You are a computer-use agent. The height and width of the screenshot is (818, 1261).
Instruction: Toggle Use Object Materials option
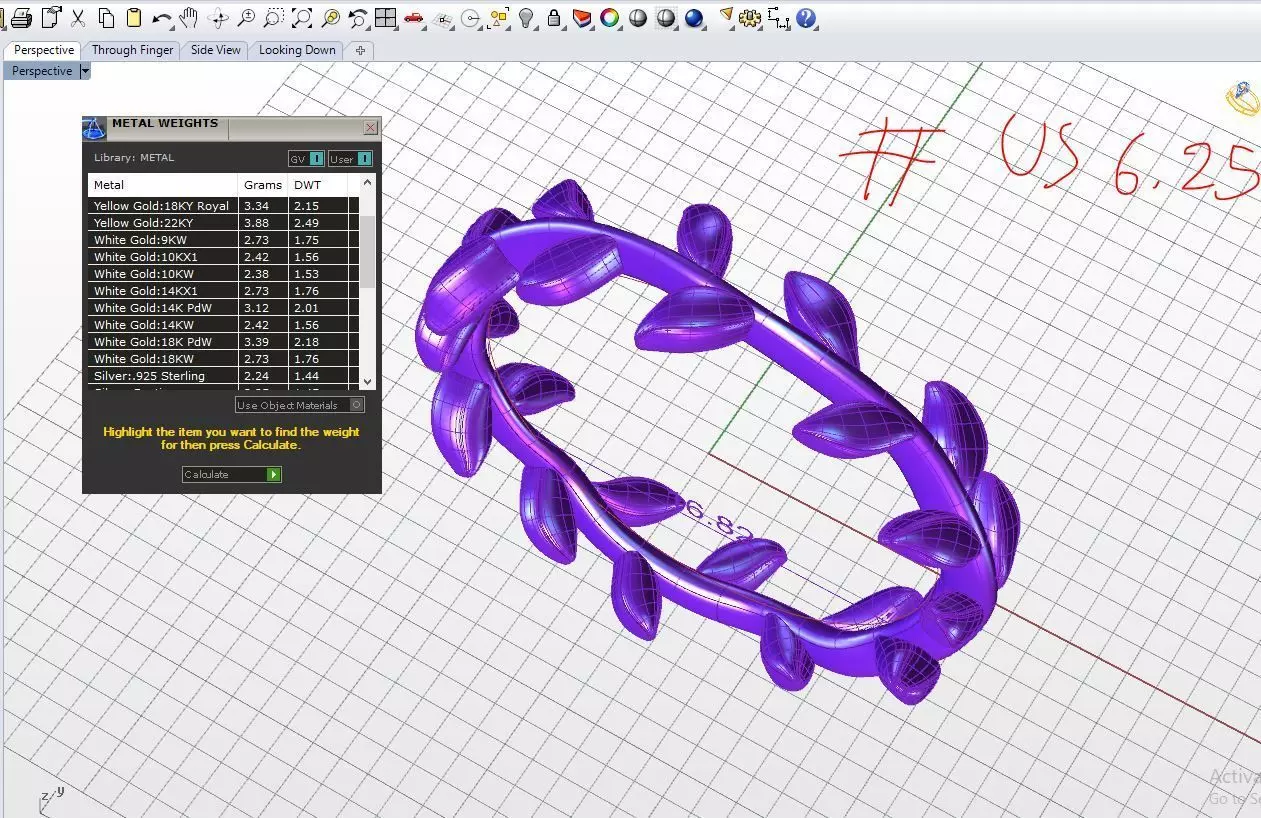click(300, 405)
